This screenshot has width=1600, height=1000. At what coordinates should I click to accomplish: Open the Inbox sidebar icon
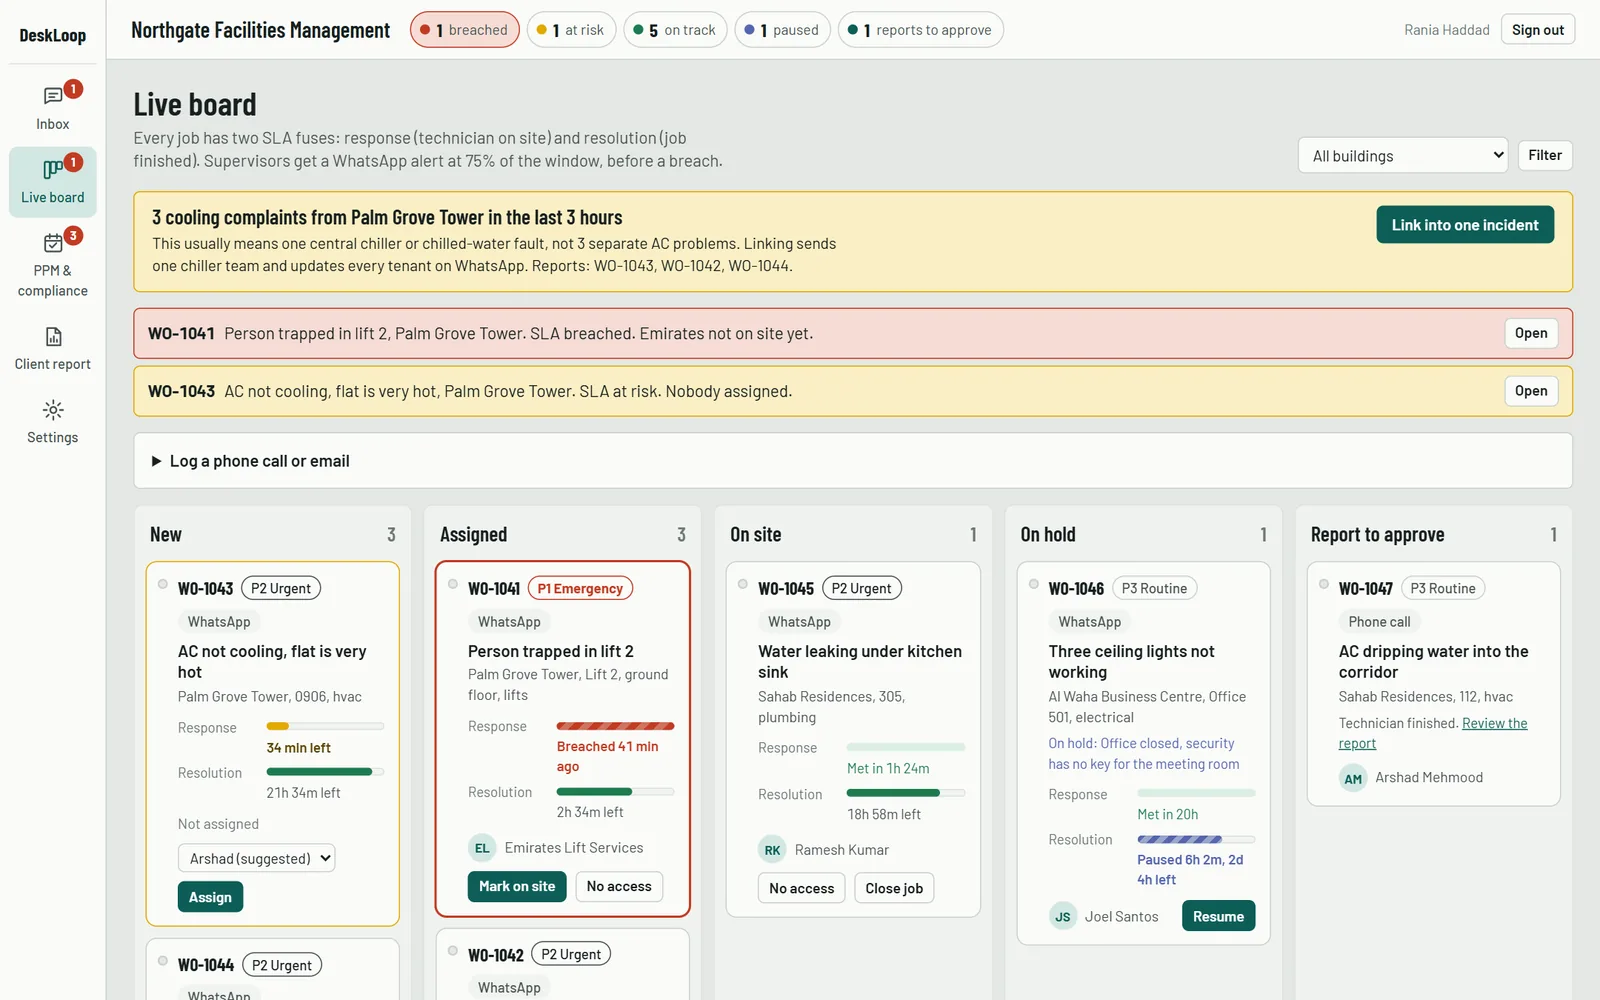(x=53, y=96)
